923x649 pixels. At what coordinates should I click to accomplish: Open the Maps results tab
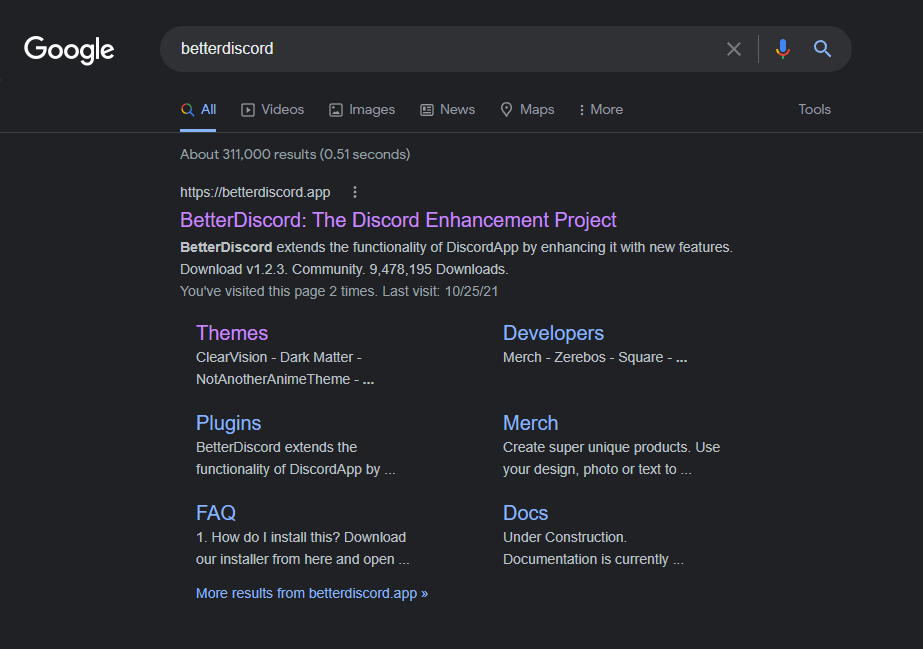[527, 110]
